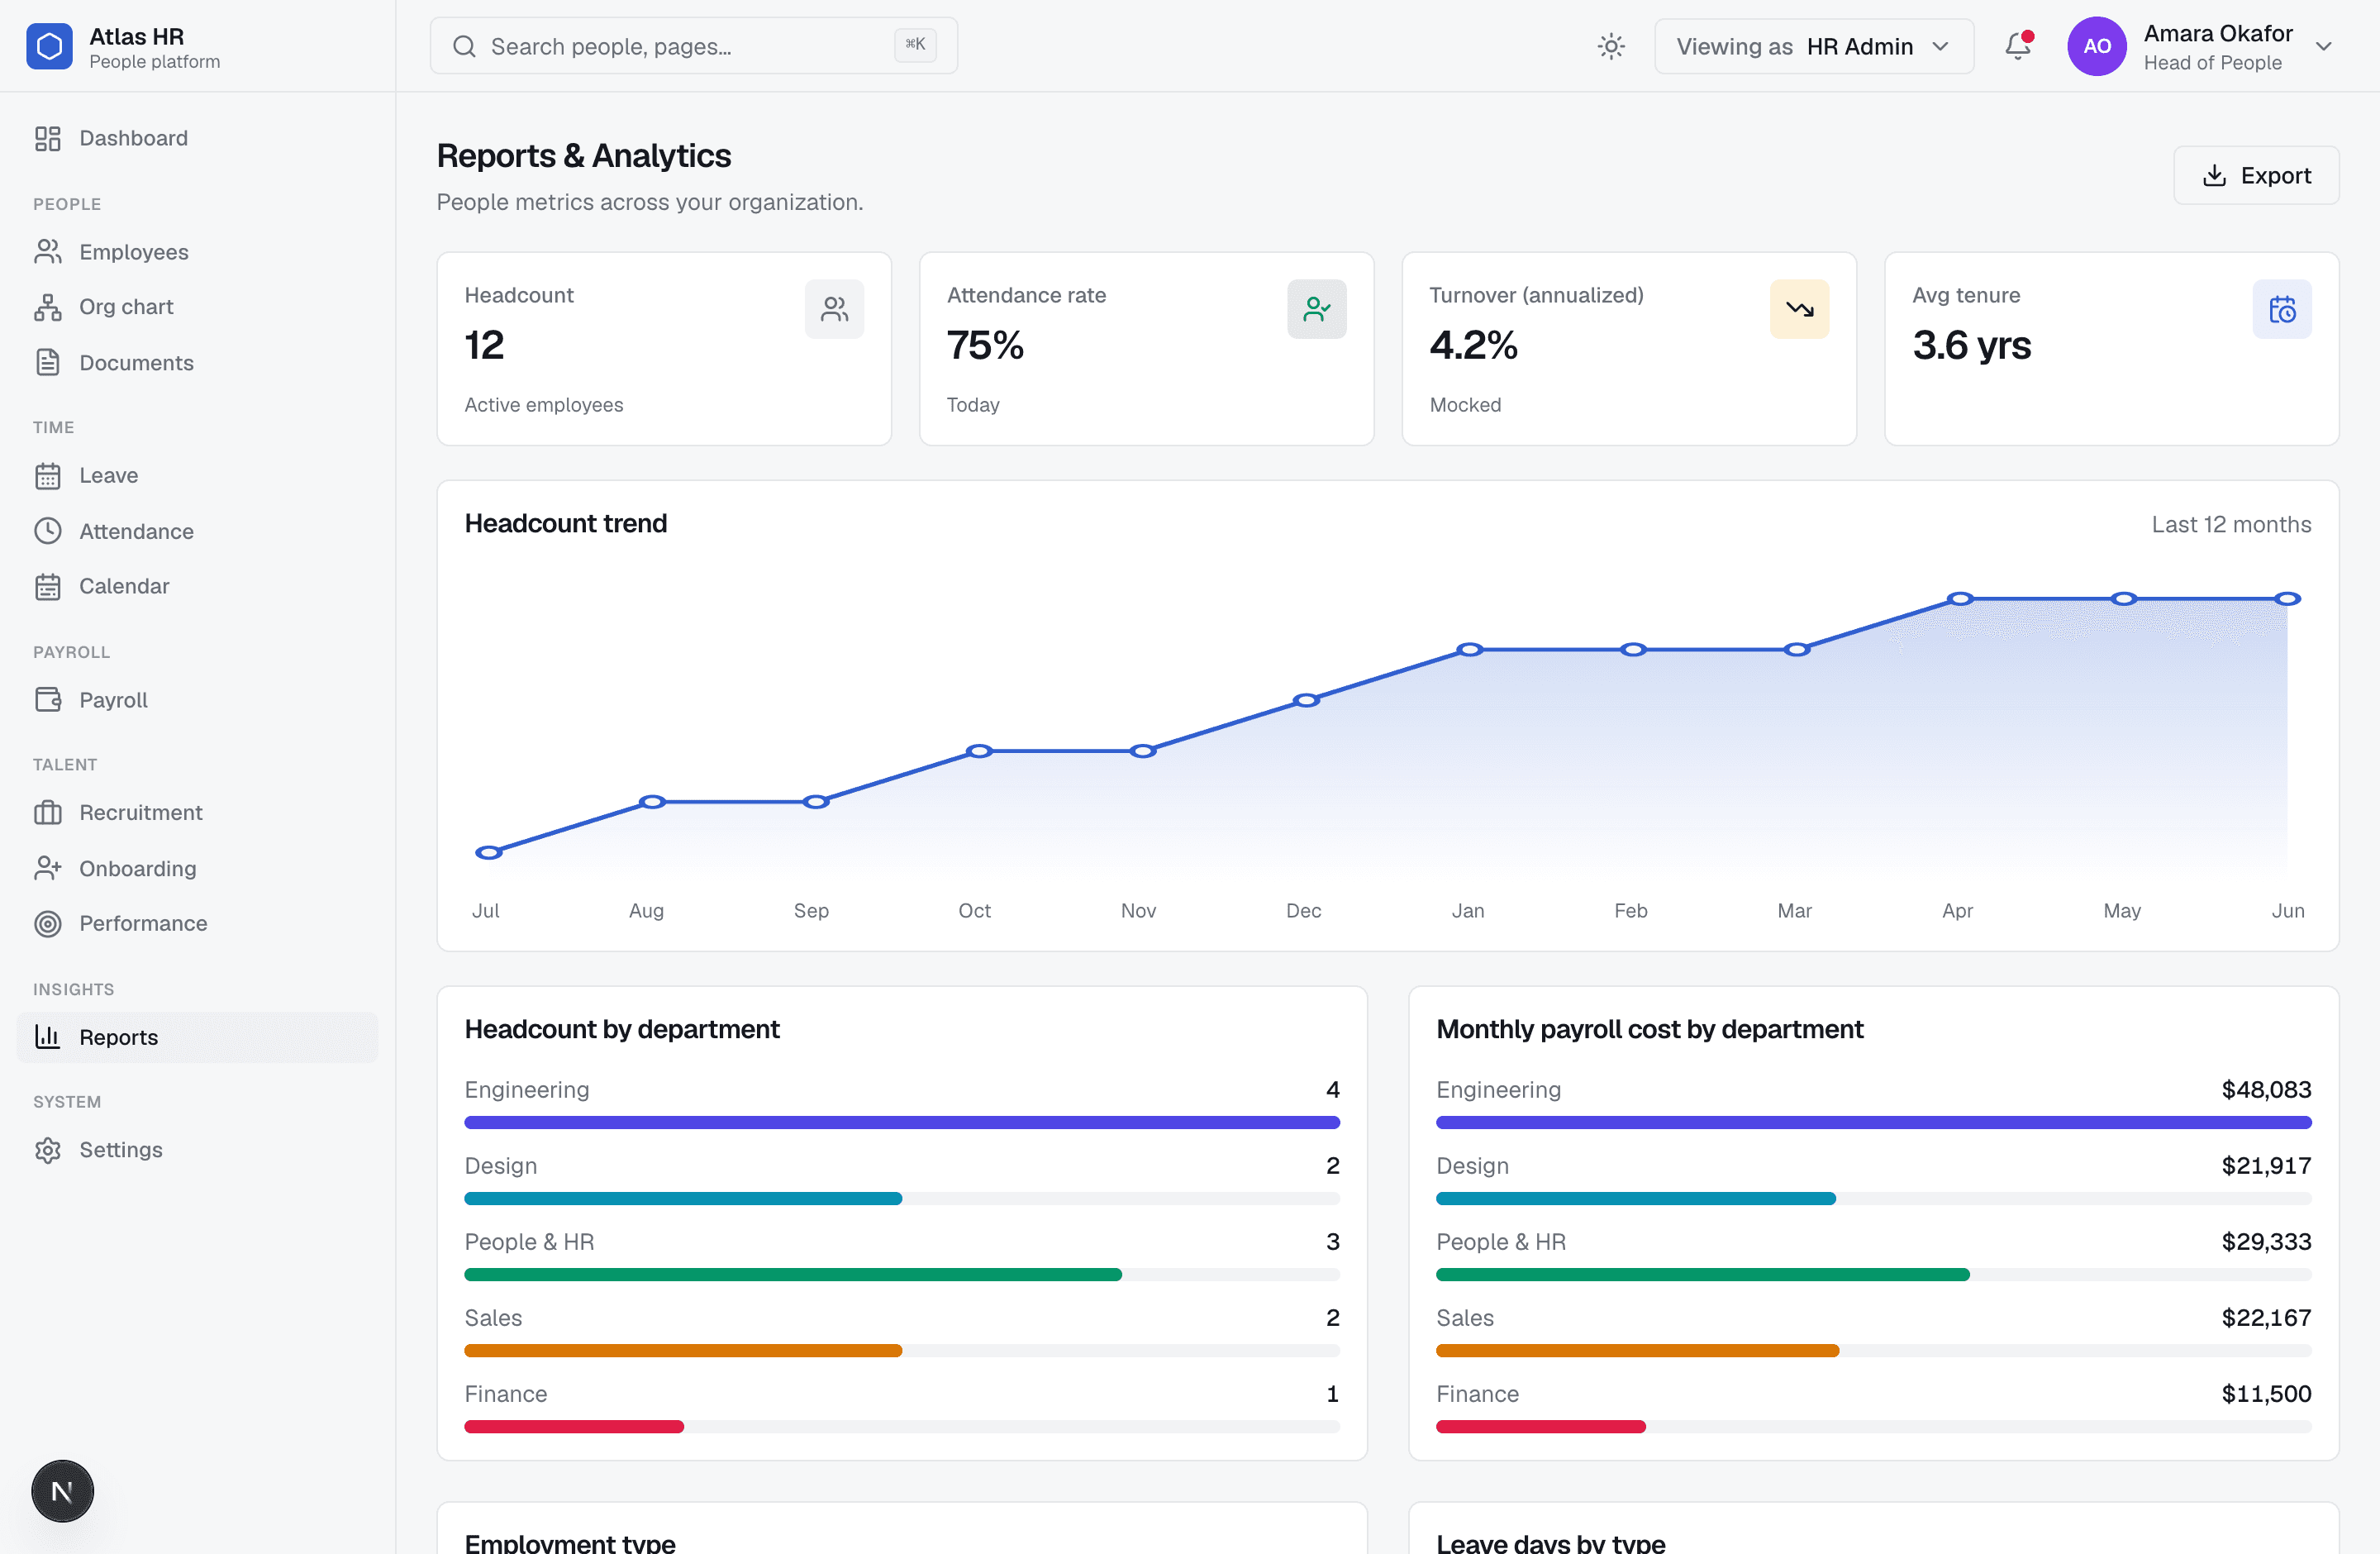Click the Reports bar chart icon
Image resolution: width=2380 pixels, height=1554 pixels.
[x=48, y=1037]
